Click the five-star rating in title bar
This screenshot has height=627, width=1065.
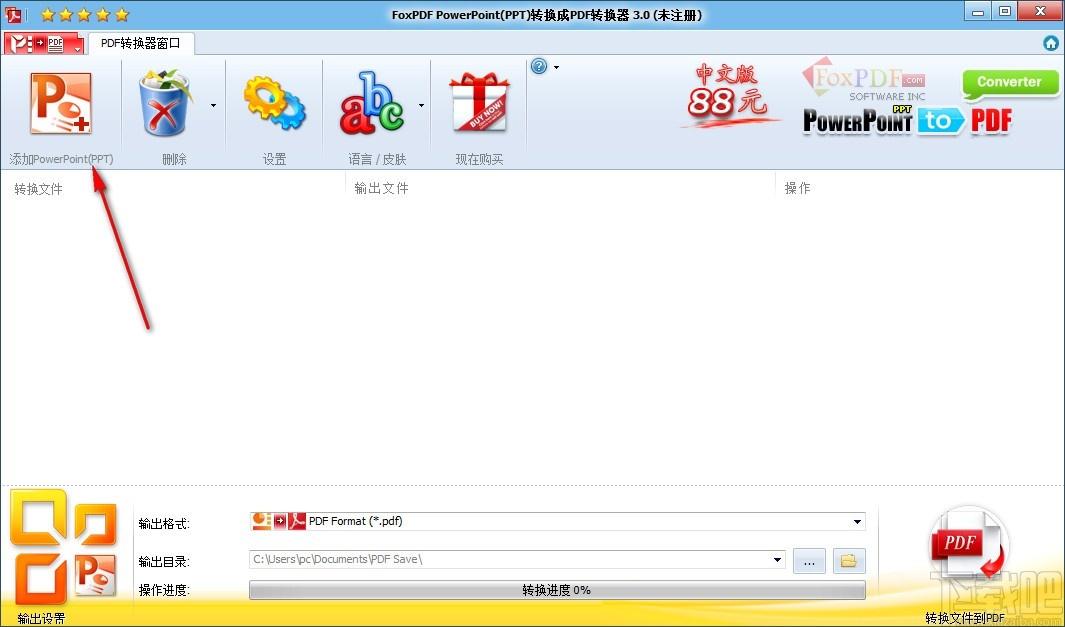click(x=84, y=14)
